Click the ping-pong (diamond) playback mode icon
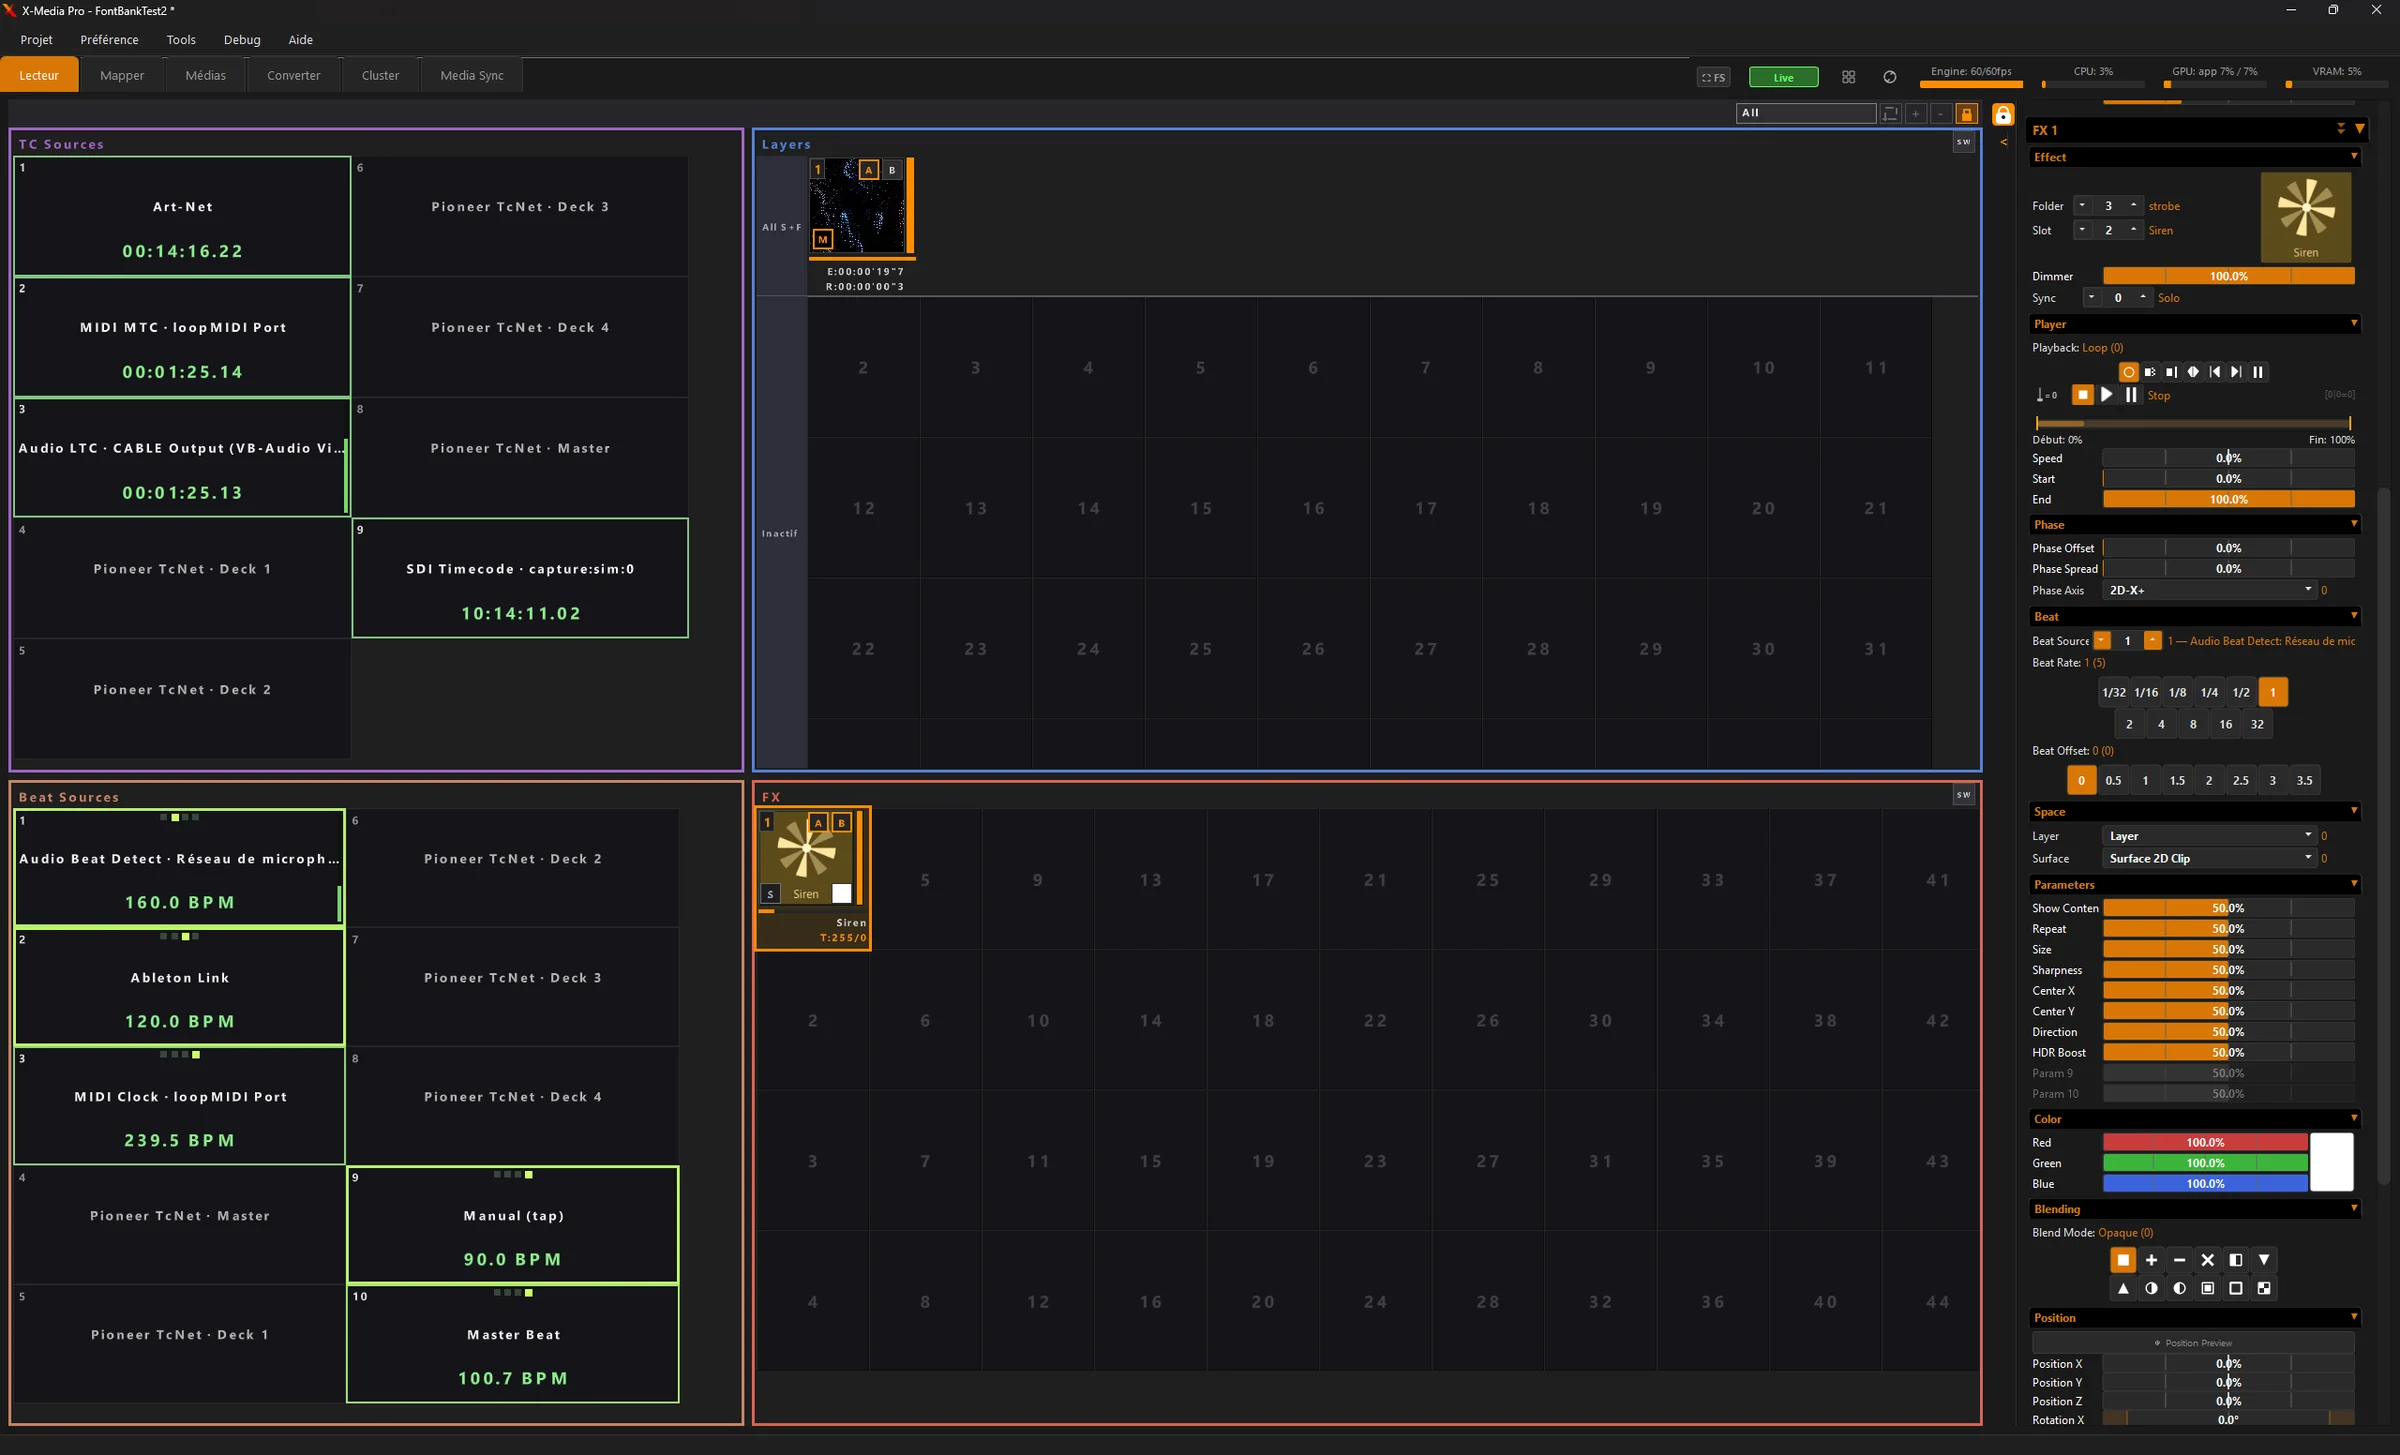Screen dimensions: 2400x1455 coord(2192,372)
